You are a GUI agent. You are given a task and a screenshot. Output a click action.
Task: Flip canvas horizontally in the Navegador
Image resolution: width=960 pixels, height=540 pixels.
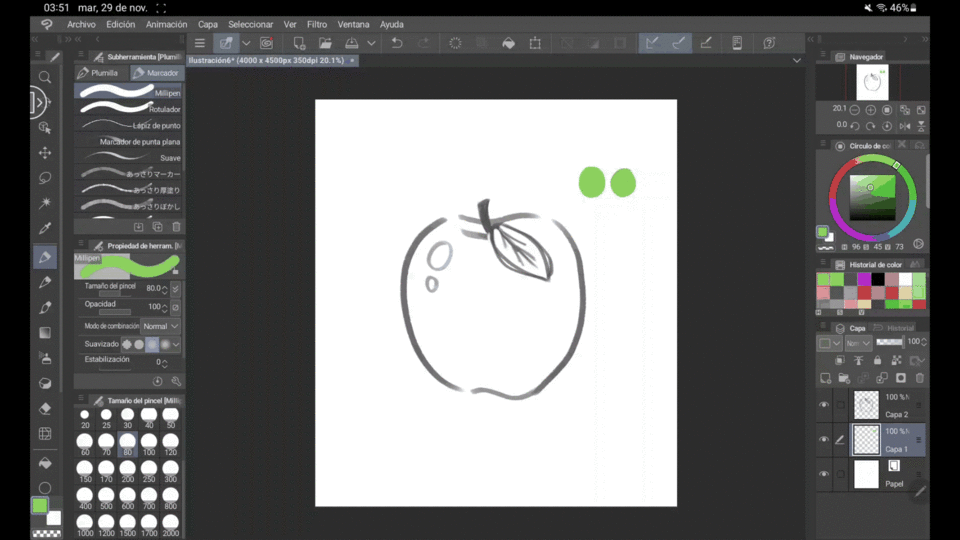[905, 126]
